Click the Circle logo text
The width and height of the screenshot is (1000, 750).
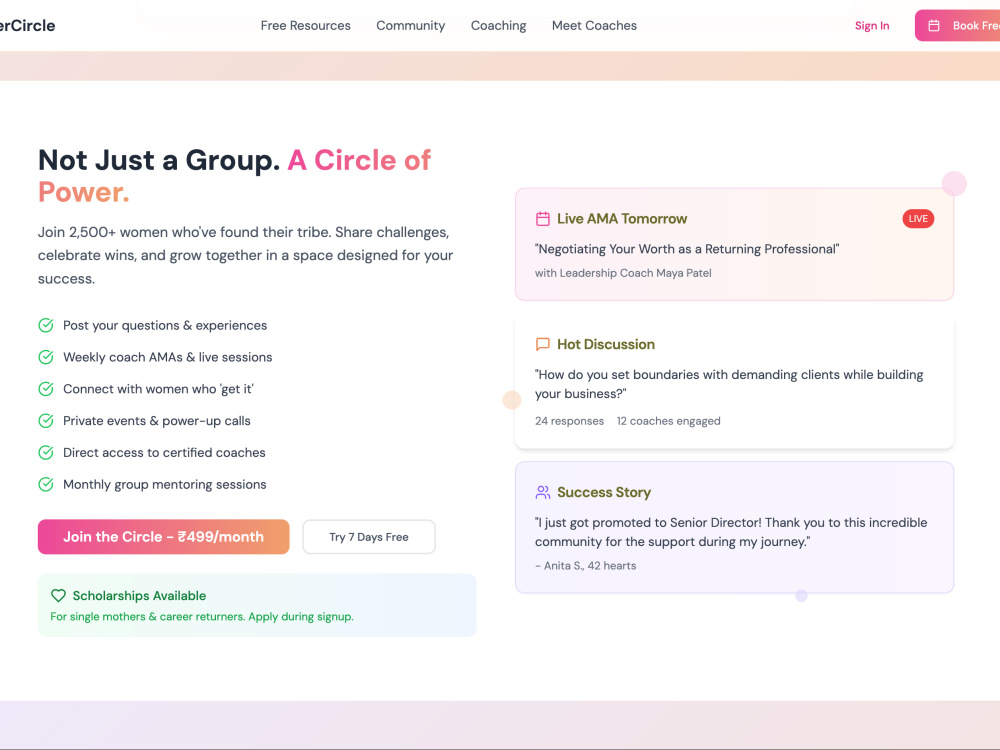(x=27, y=26)
